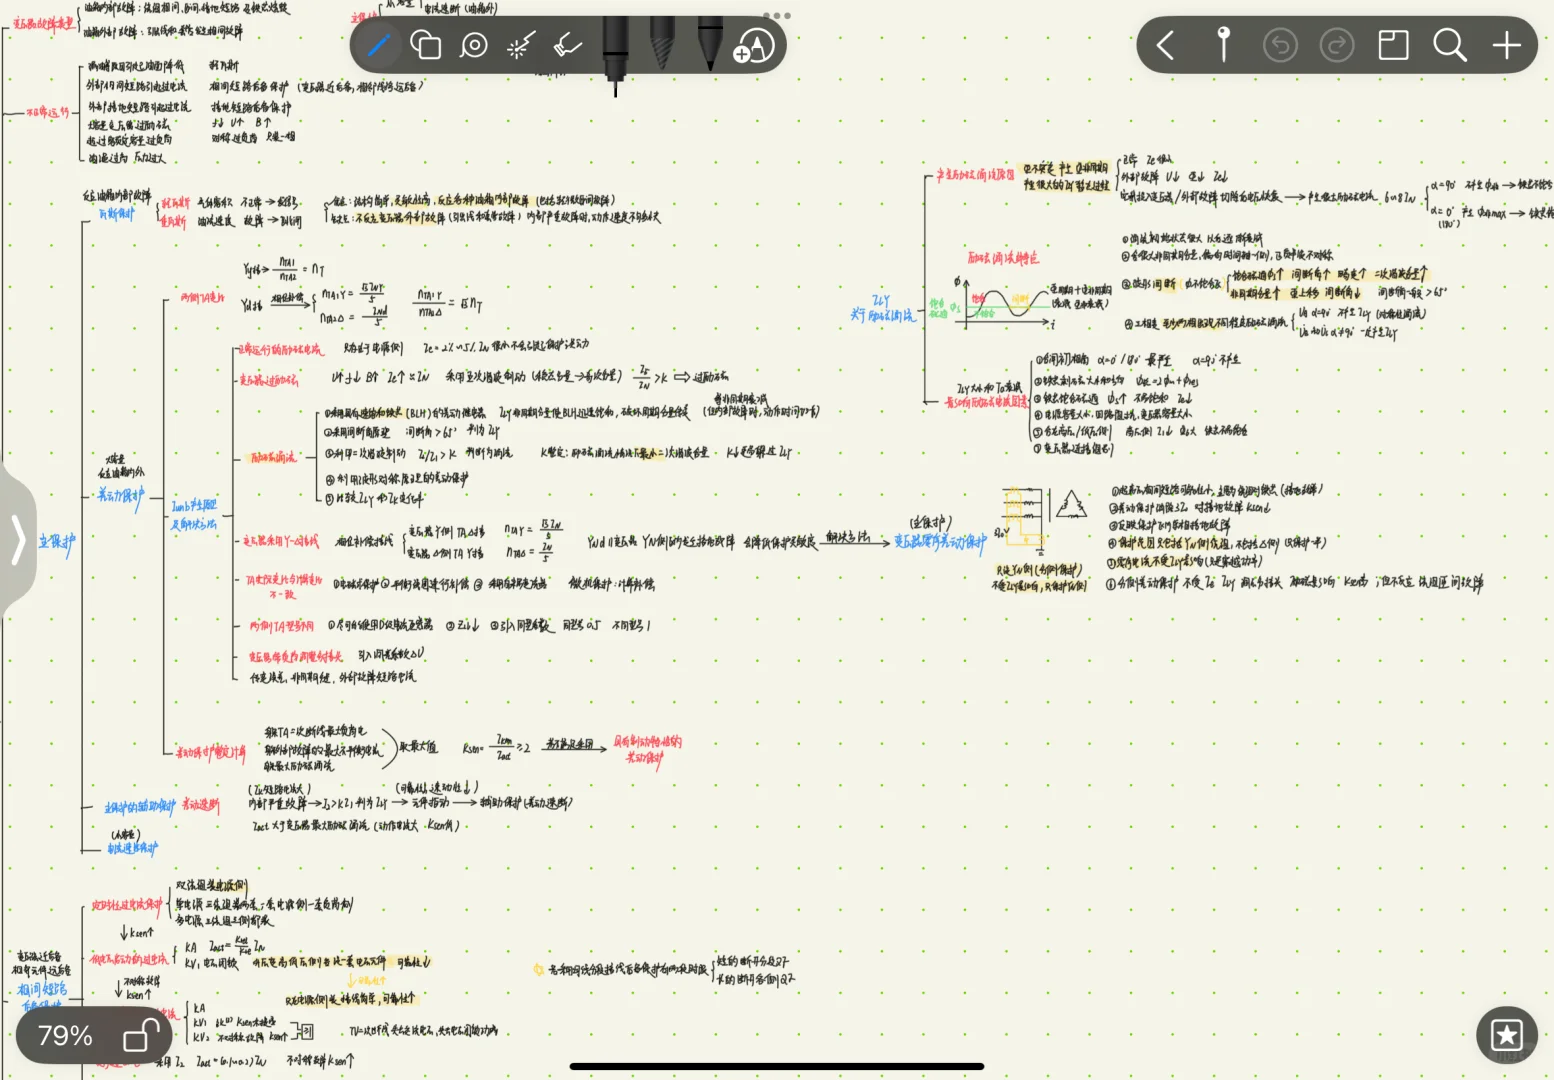The width and height of the screenshot is (1554, 1080).
Task: Add a new pen to the toolbar
Action: (754, 46)
